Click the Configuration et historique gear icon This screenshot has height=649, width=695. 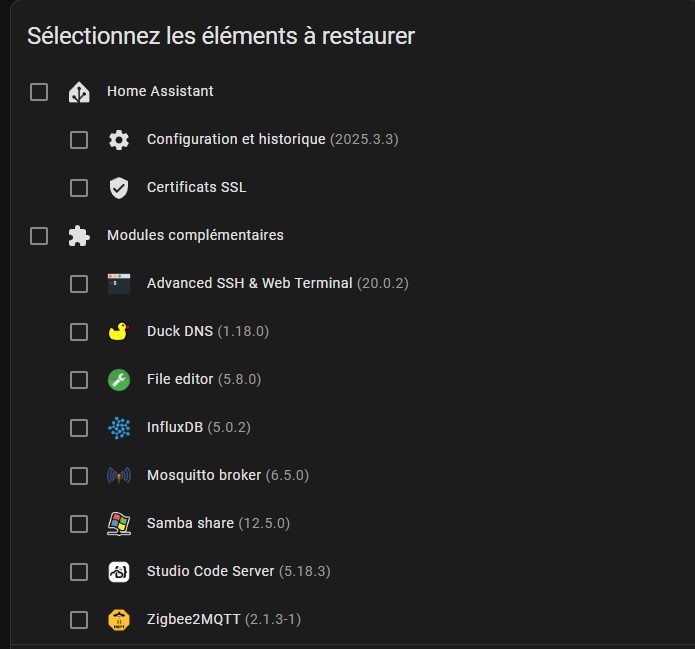[x=119, y=140]
